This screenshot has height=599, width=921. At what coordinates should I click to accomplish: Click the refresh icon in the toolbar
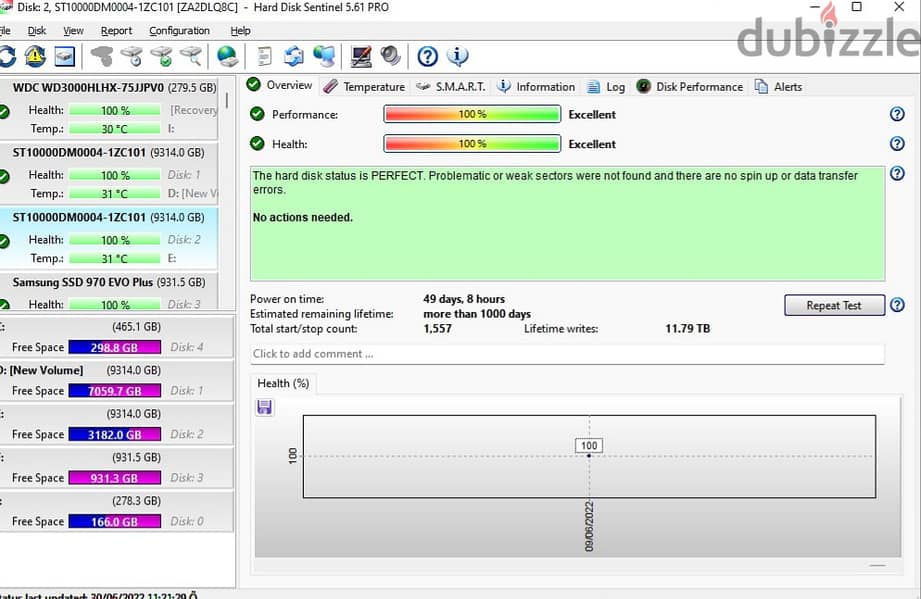tap(7, 56)
